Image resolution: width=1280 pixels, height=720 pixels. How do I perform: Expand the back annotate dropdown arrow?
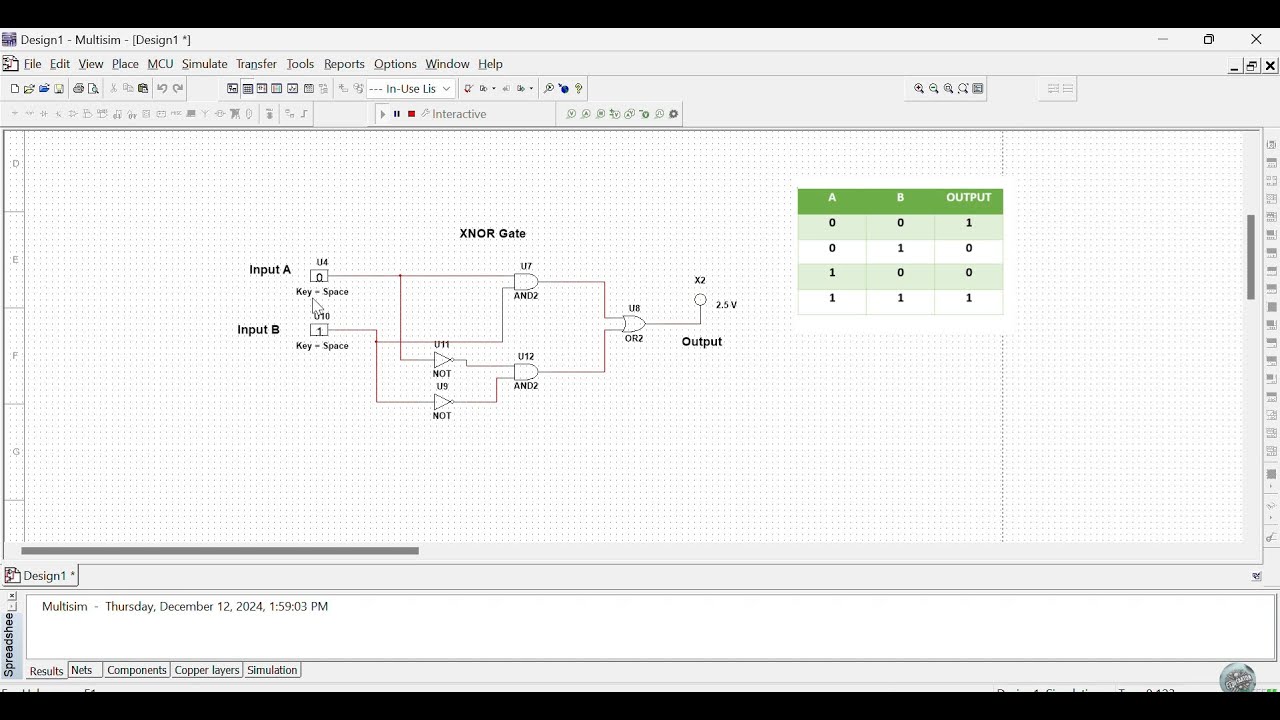click(531, 89)
